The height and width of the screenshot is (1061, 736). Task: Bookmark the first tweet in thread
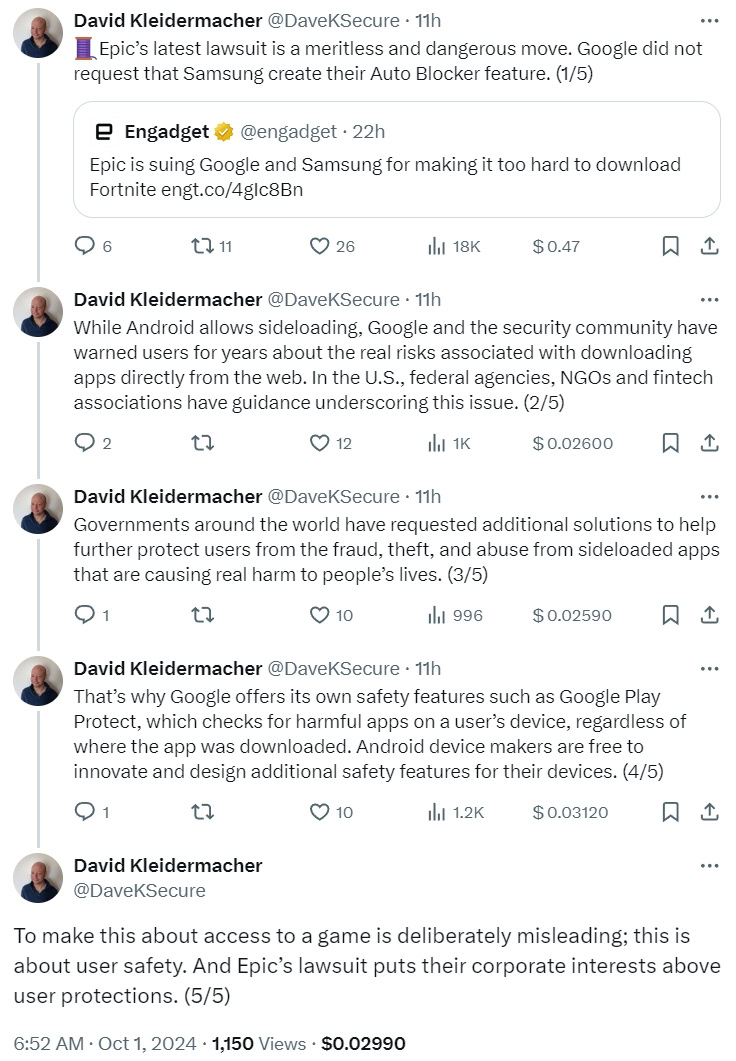[671, 246]
